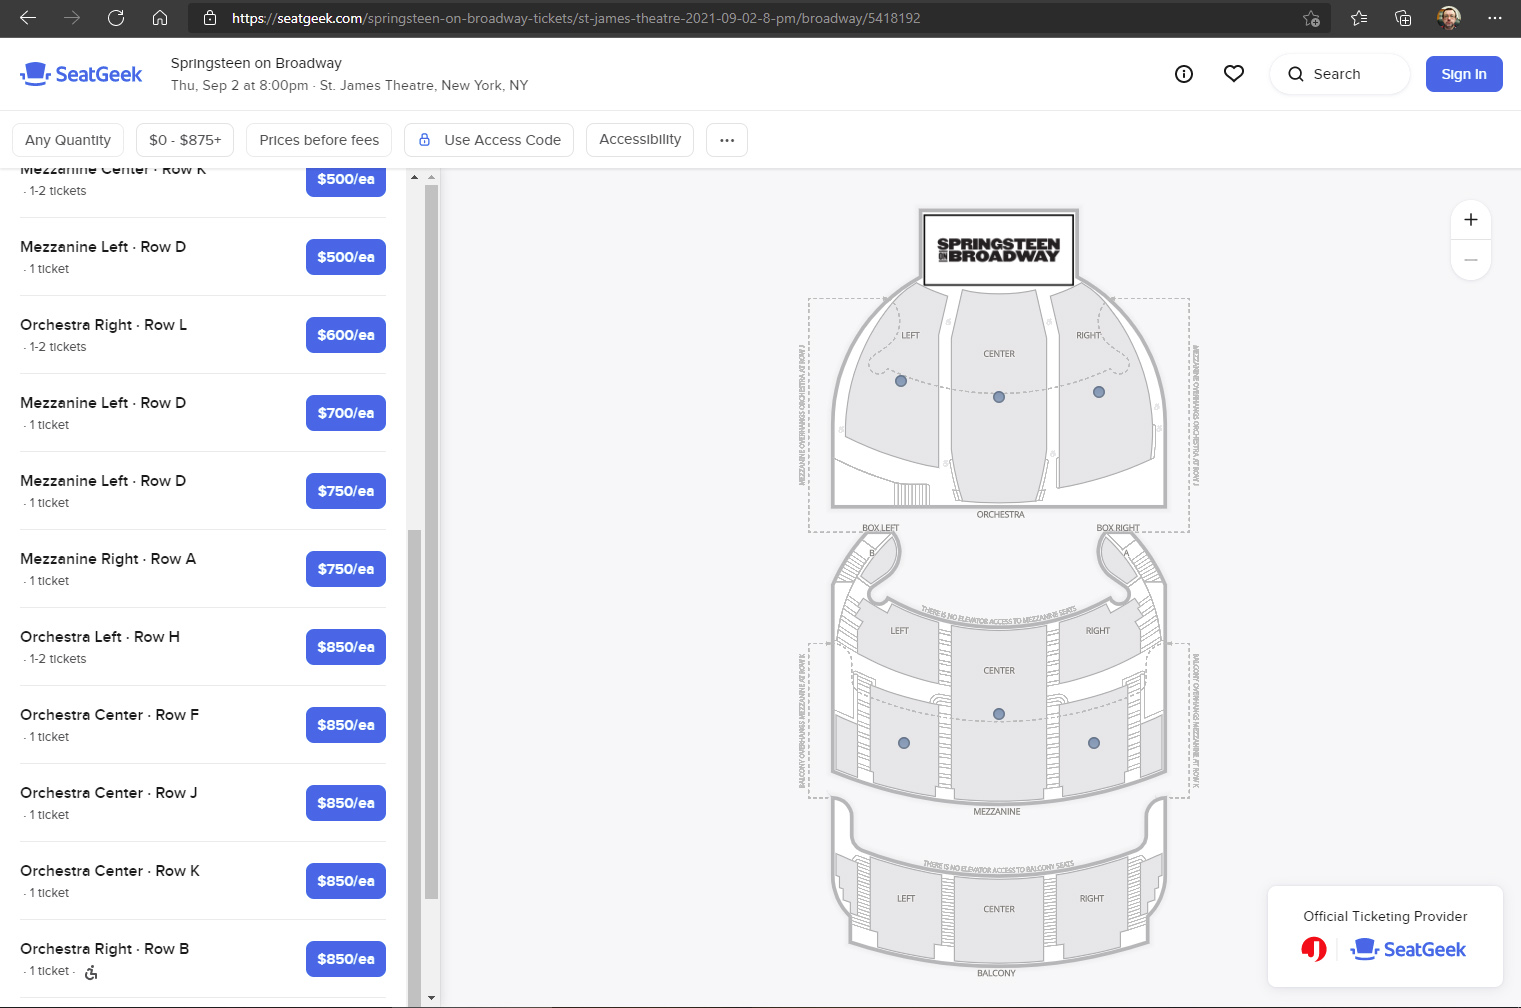Select the Orchestra Right section marker

pos(1099,392)
